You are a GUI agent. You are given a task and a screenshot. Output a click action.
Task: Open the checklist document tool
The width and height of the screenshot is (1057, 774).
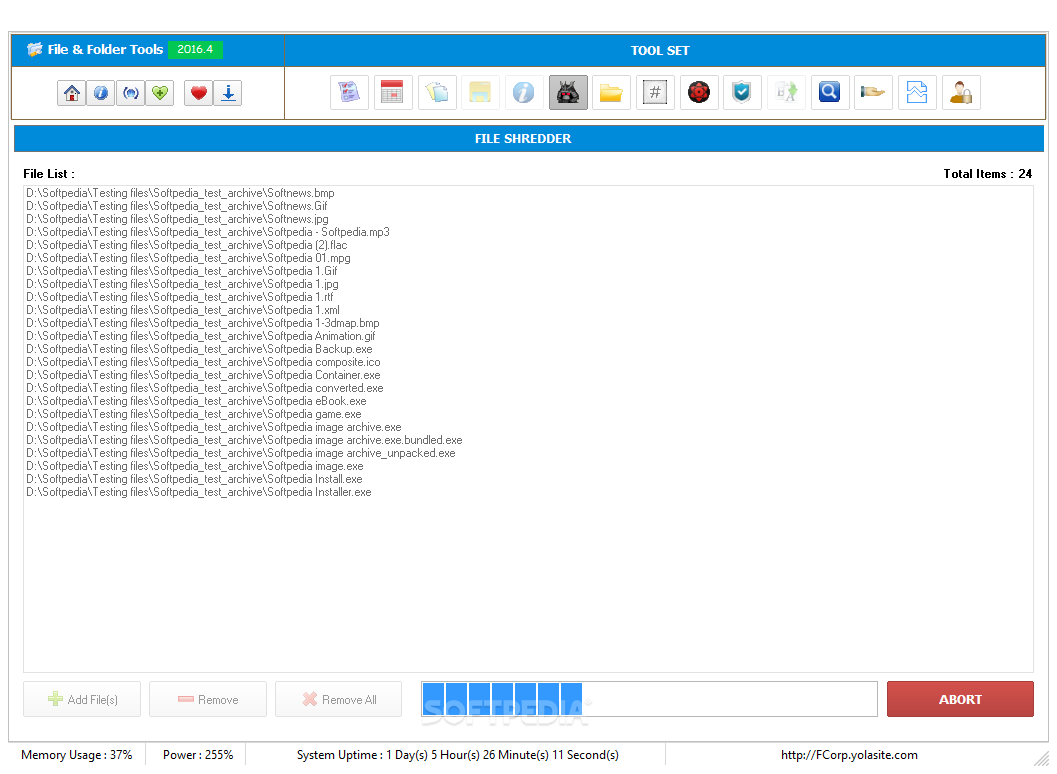point(349,92)
